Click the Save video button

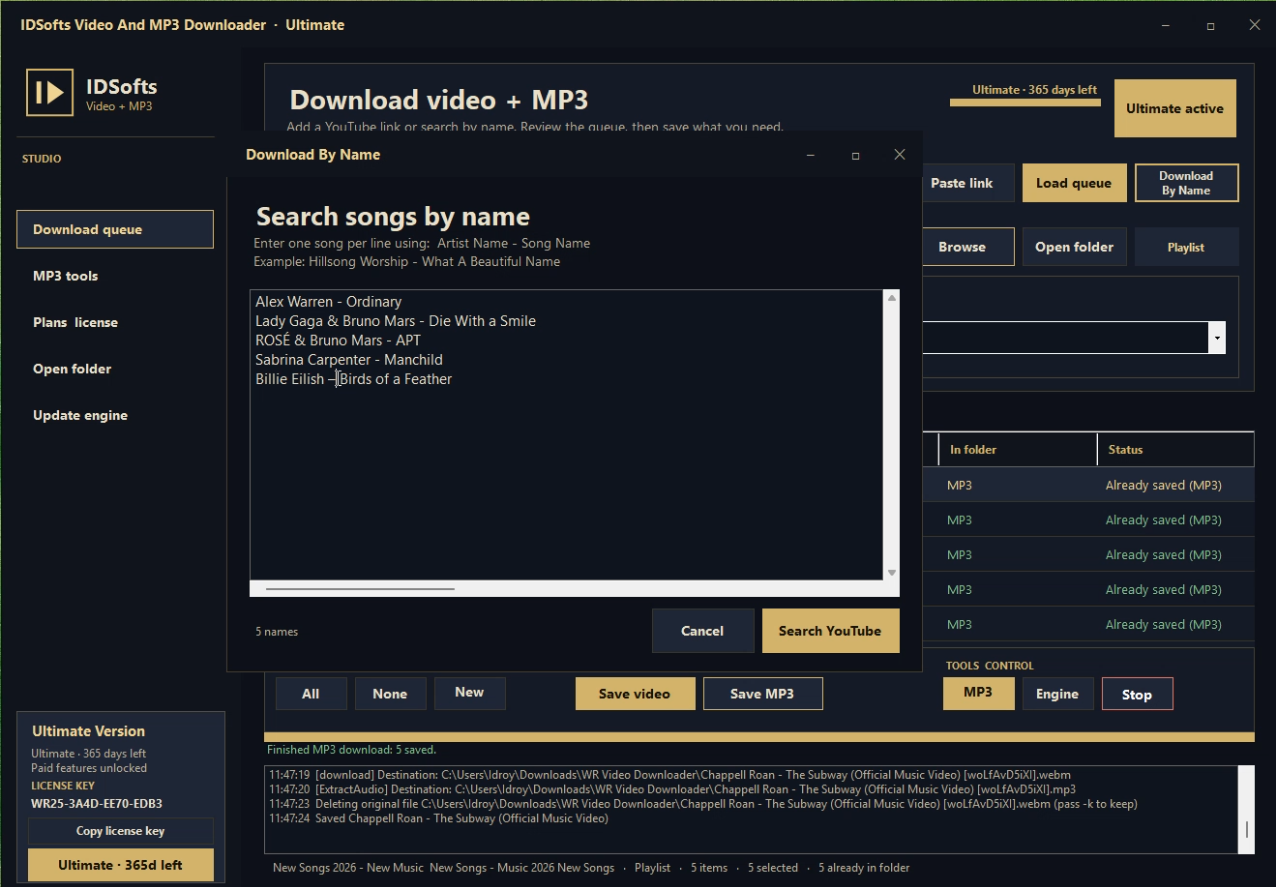pos(635,694)
